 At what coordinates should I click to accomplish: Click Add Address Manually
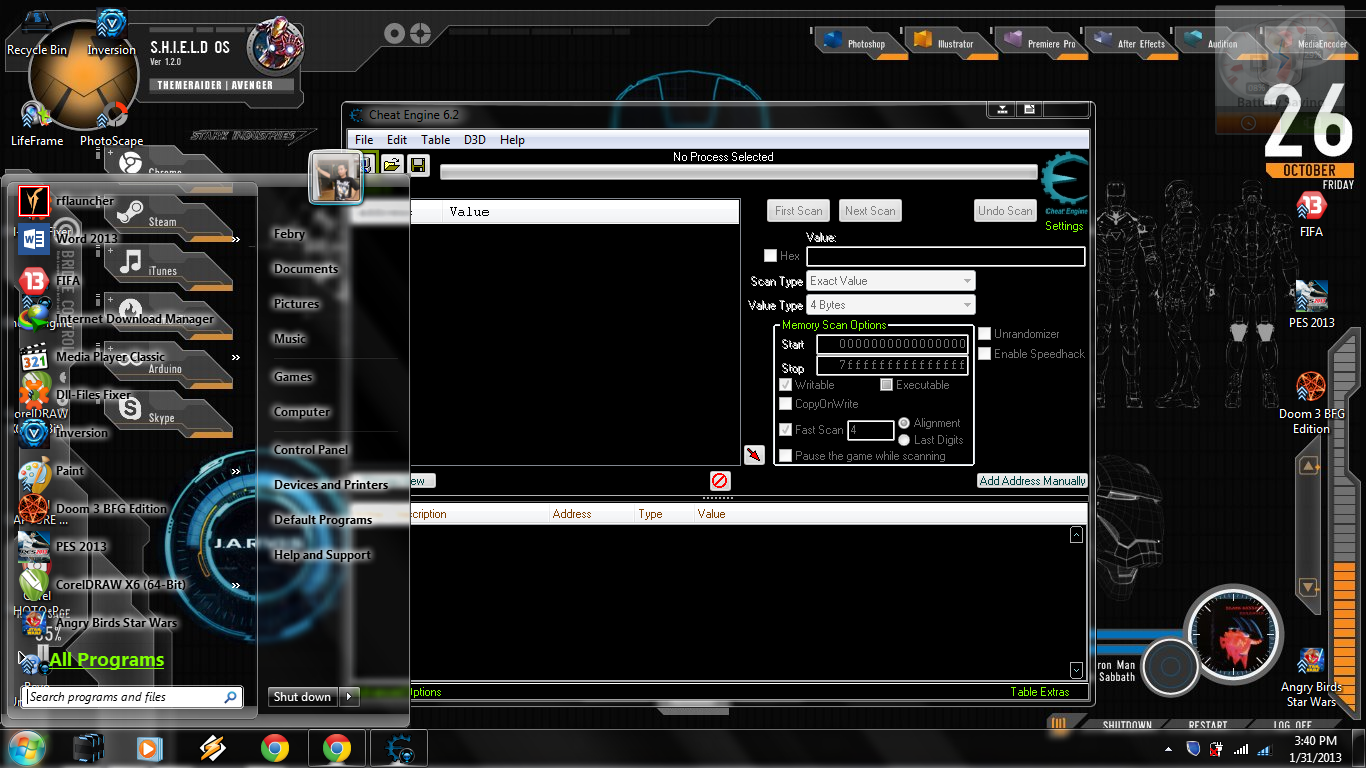[1032, 481]
